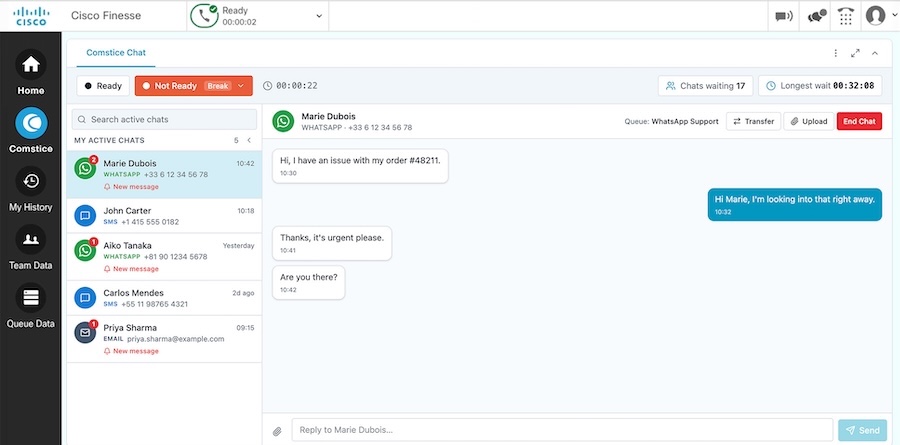Open My History in the sidebar
This screenshot has height=445, width=900.
click(x=30, y=181)
